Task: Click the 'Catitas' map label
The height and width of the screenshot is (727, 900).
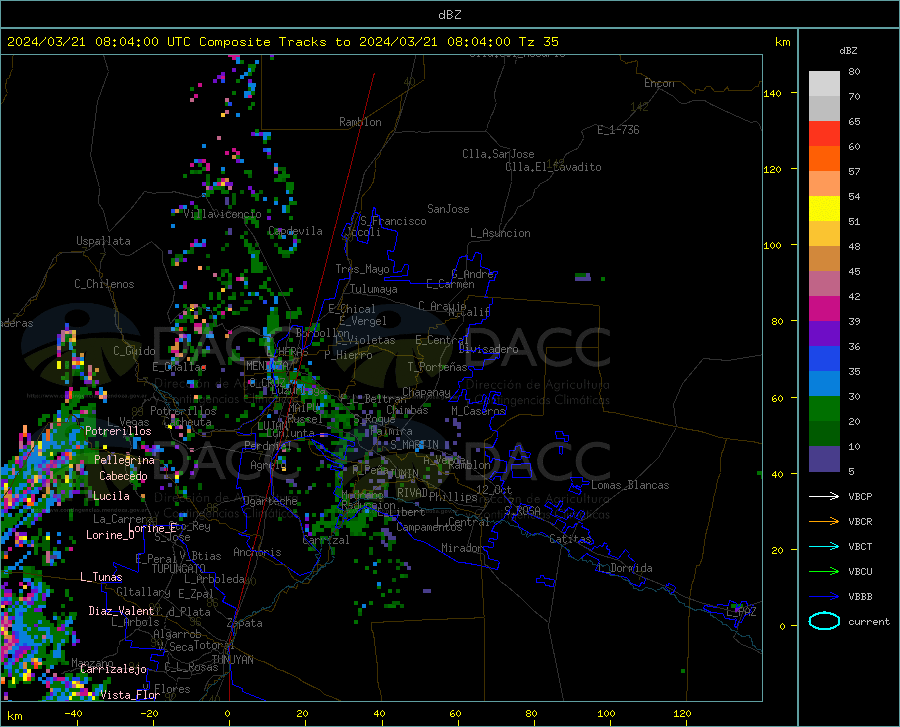Action: [x=570, y=539]
